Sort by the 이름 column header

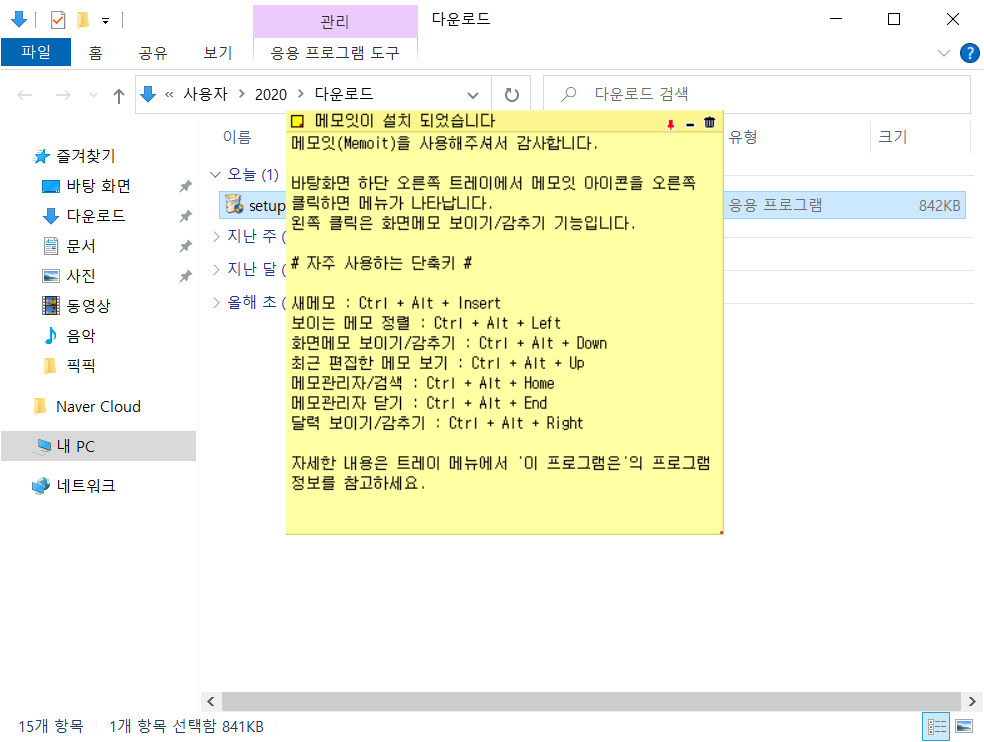point(237,137)
